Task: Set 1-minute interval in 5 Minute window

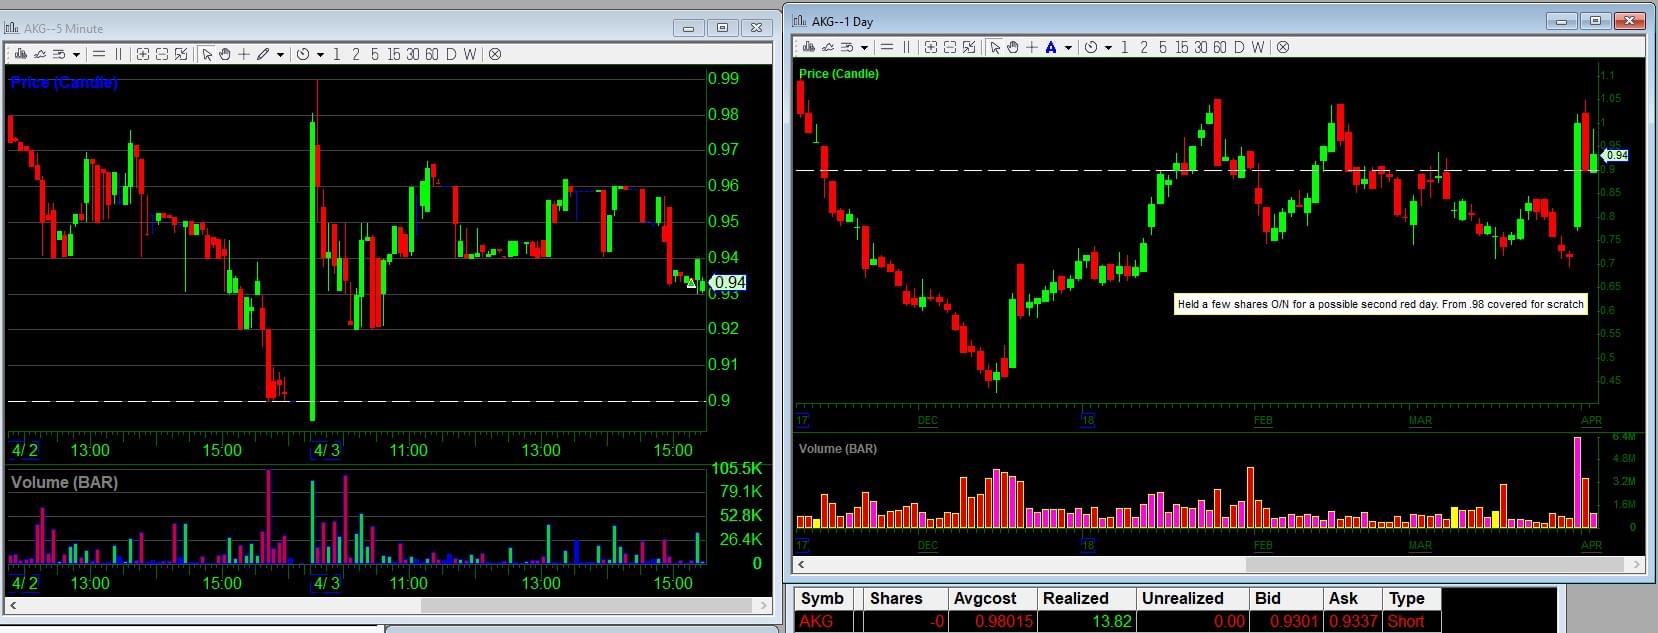Action: pyautogui.click(x=337, y=54)
